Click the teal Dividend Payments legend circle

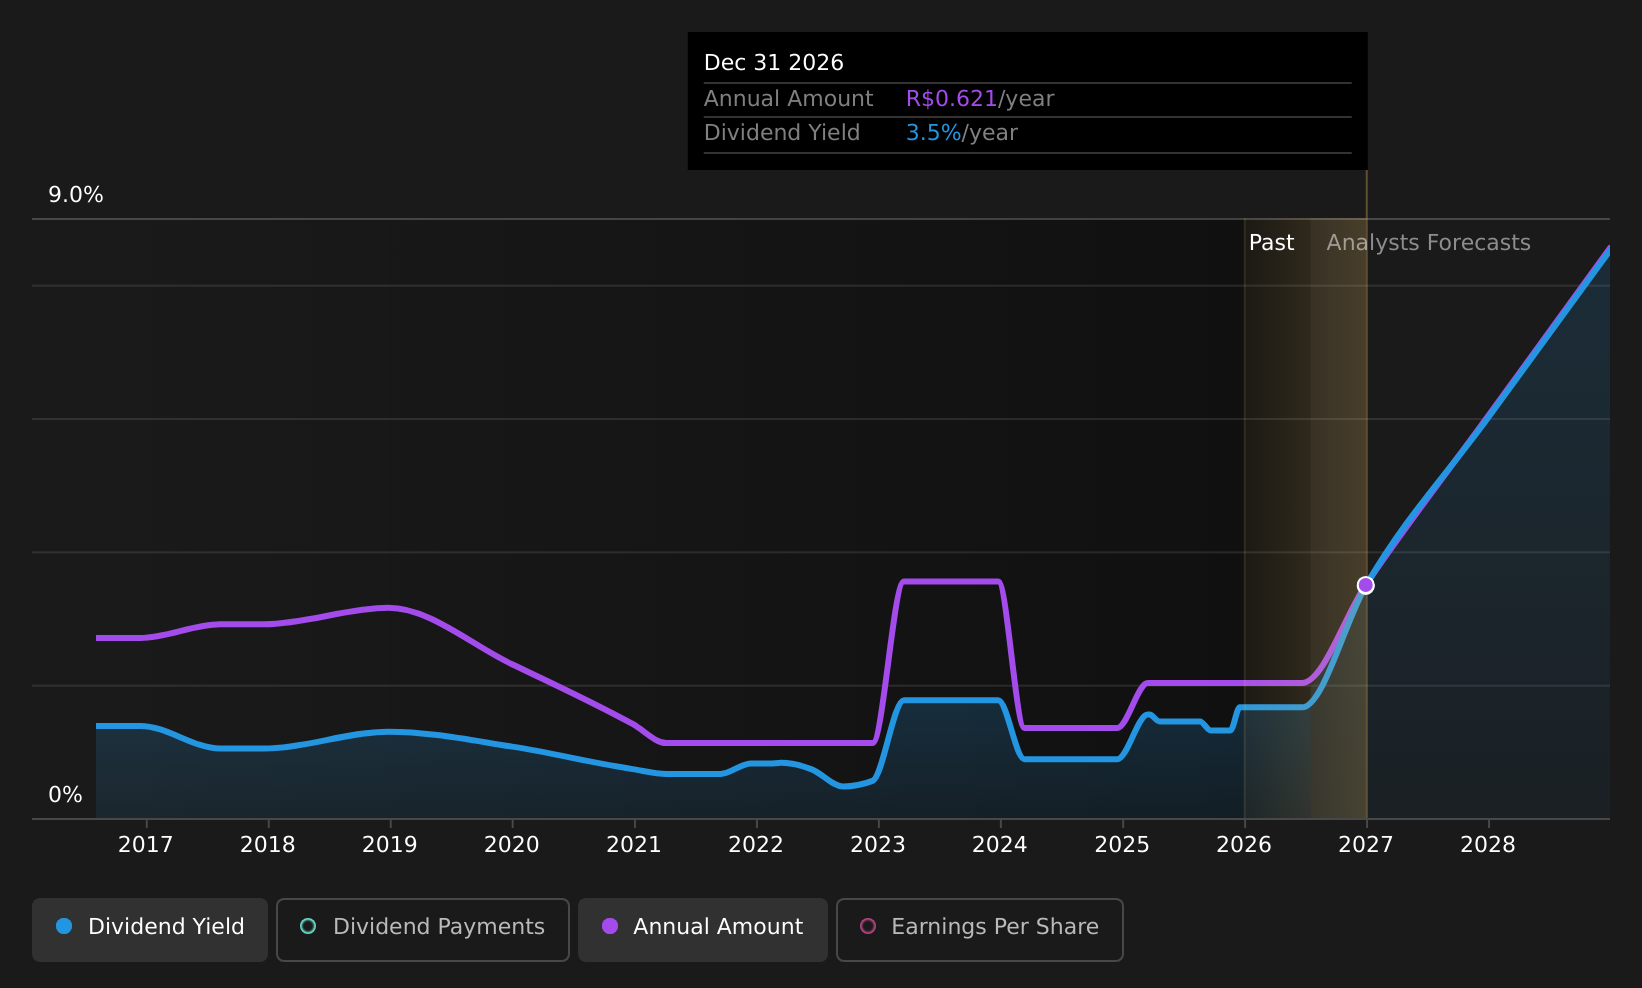[308, 926]
